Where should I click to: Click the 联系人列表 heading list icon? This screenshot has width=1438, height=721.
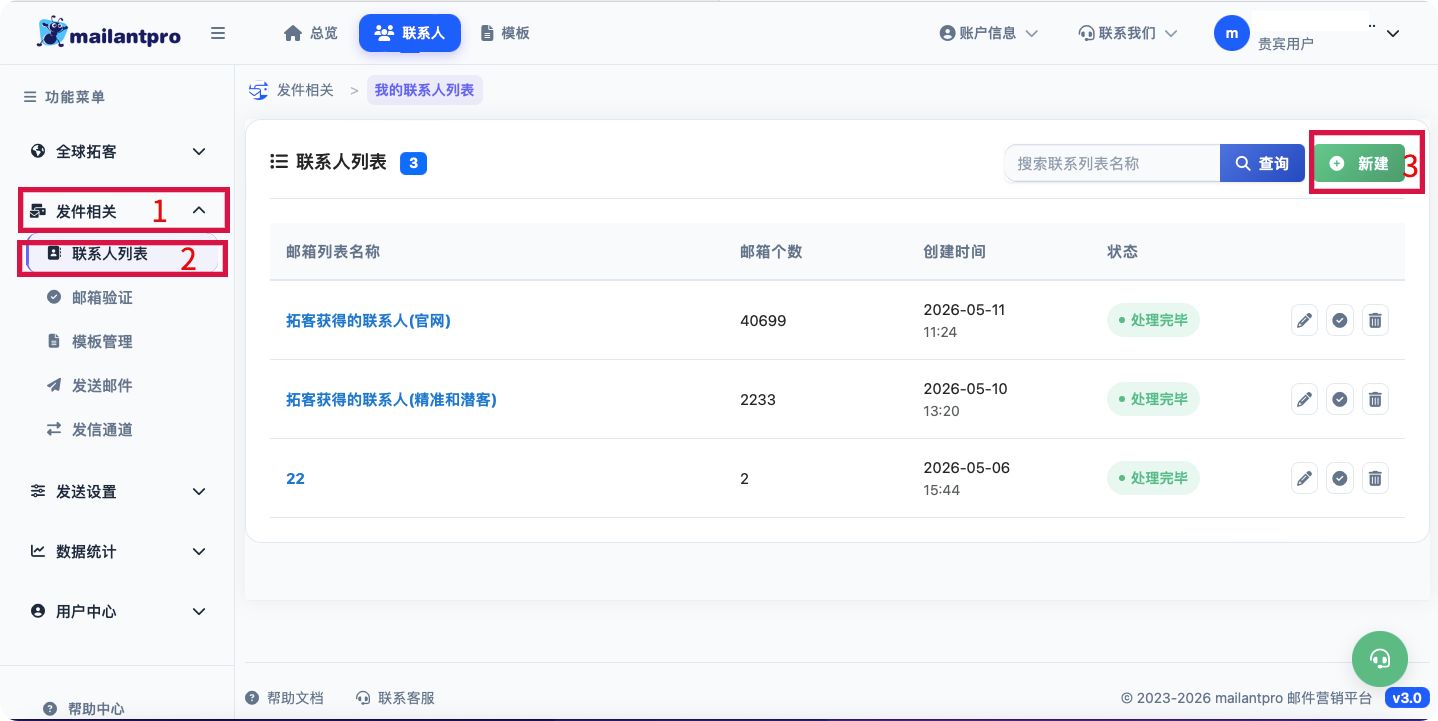coord(279,162)
